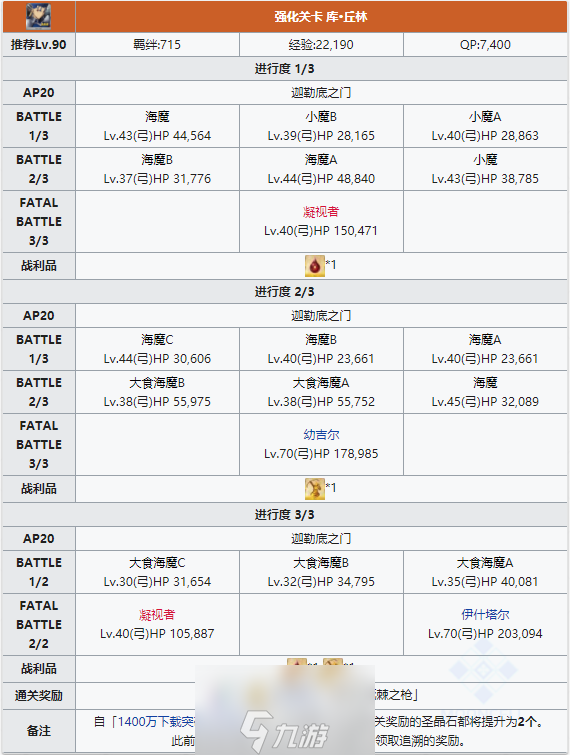570x755 pixels.
Task: Click the 海魔C Lv.44 enemy cell
Action: (157, 349)
